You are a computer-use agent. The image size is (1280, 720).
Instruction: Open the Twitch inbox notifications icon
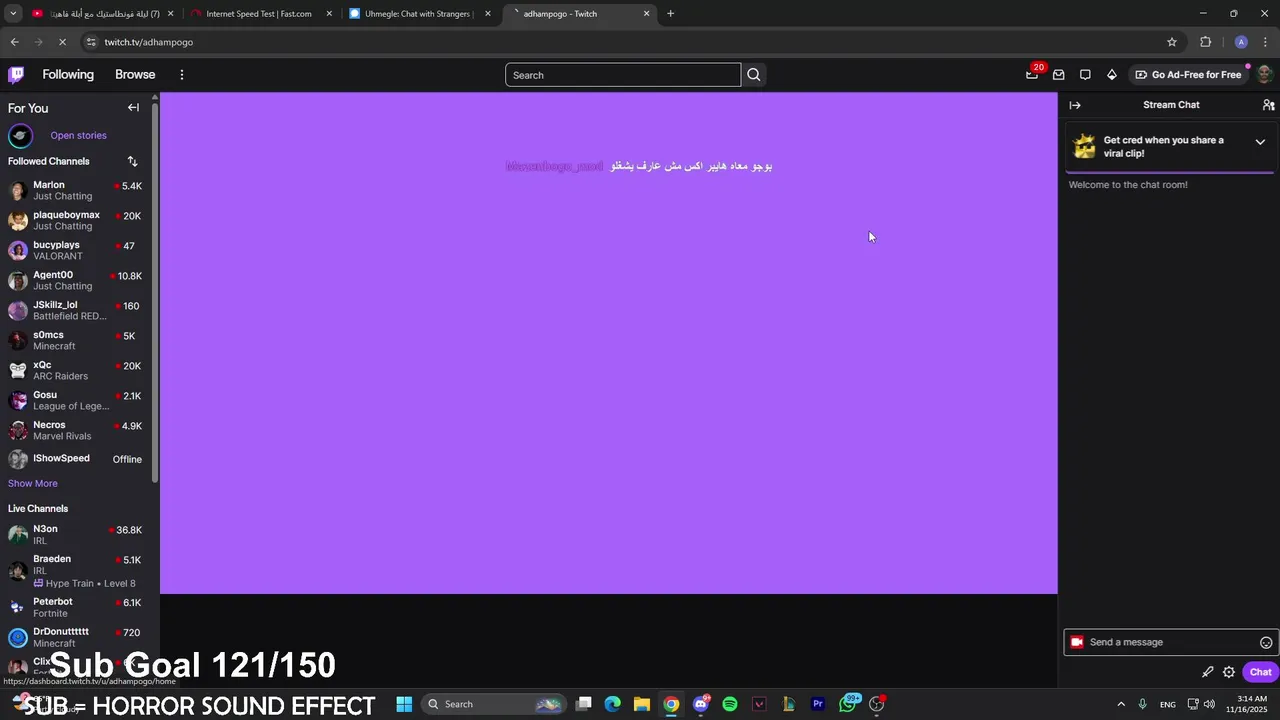pyautogui.click(x=1058, y=74)
